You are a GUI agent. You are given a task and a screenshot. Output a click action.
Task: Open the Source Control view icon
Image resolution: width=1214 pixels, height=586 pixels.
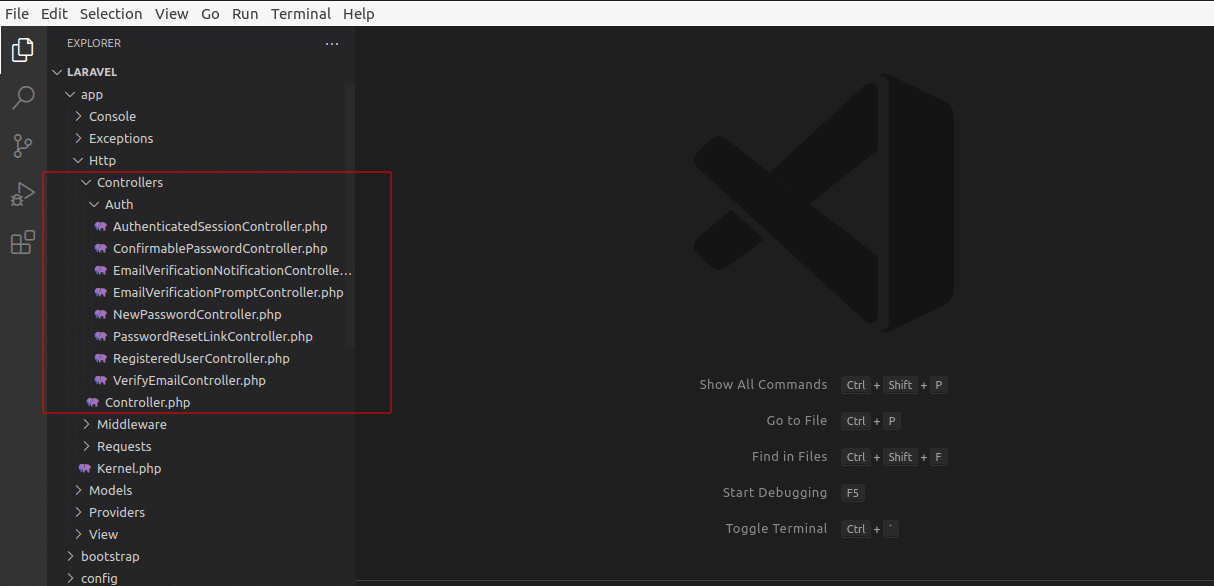point(22,146)
